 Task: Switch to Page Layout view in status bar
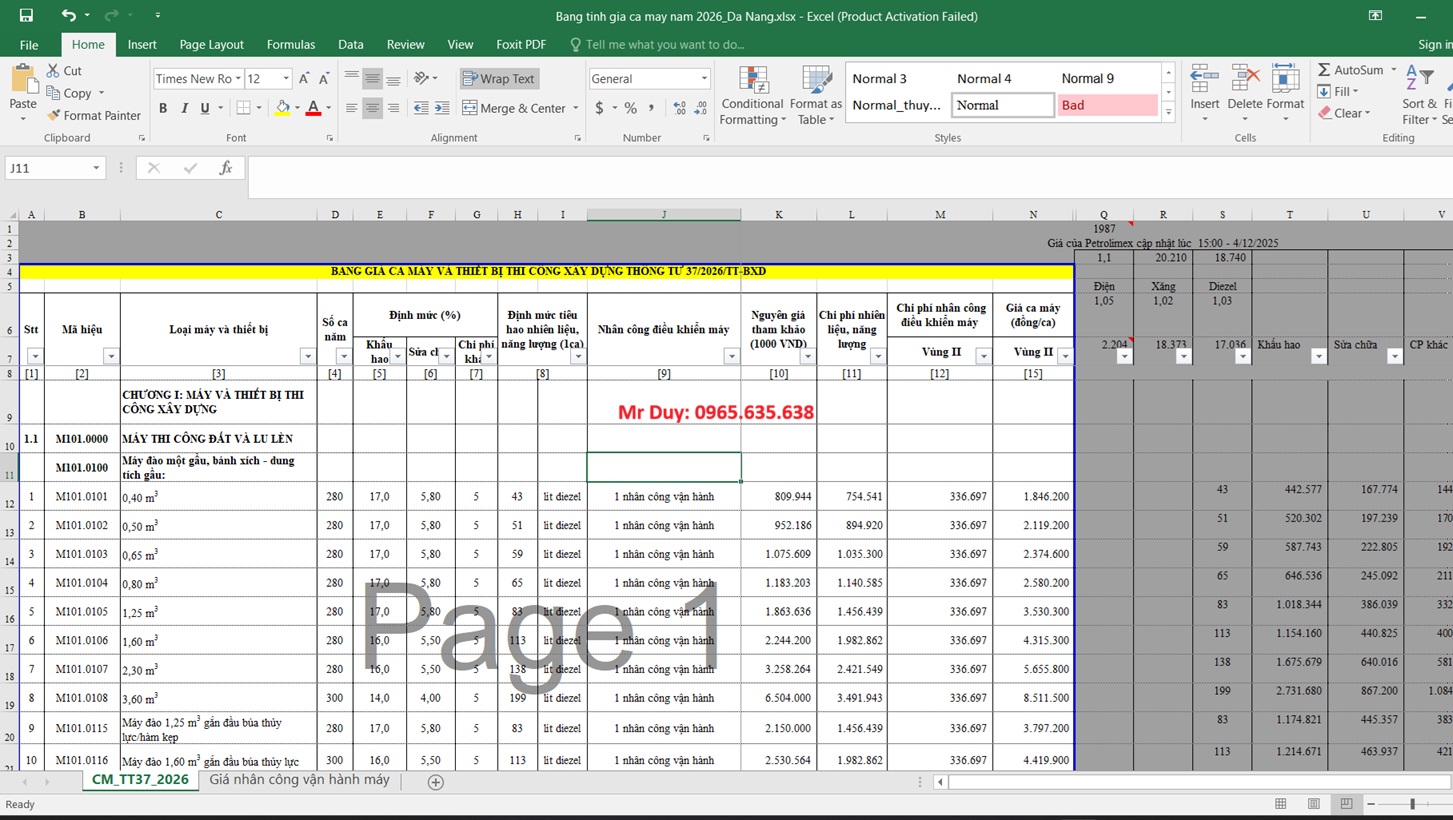tap(1314, 804)
